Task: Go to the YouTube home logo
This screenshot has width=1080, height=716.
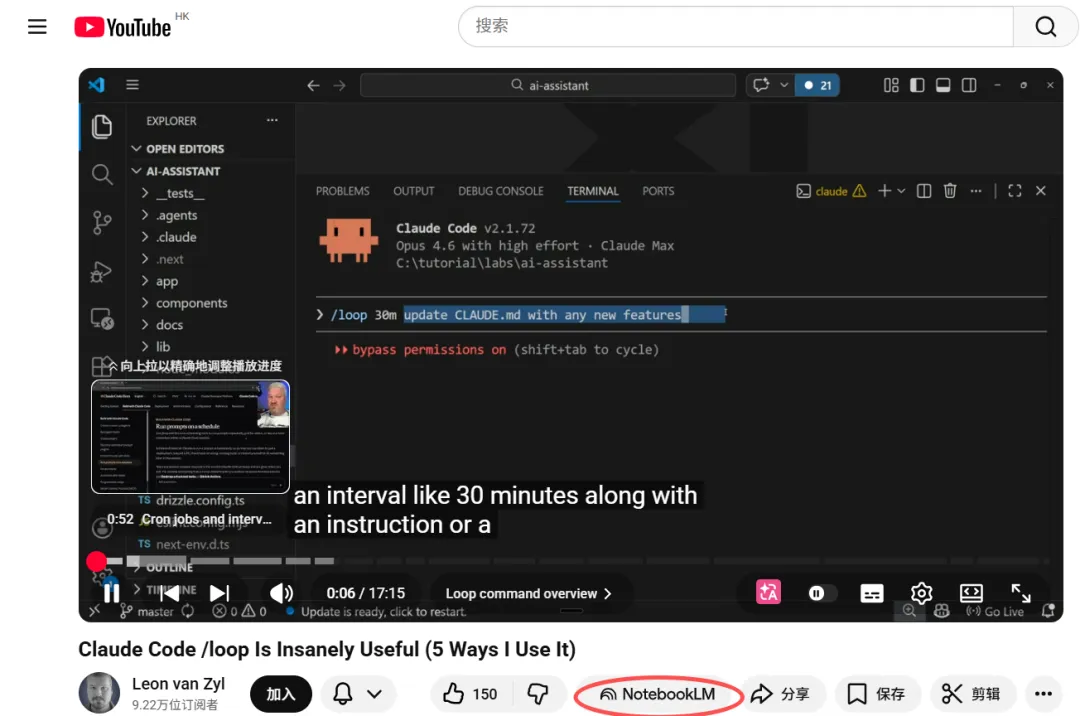Action: [x=123, y=28]
